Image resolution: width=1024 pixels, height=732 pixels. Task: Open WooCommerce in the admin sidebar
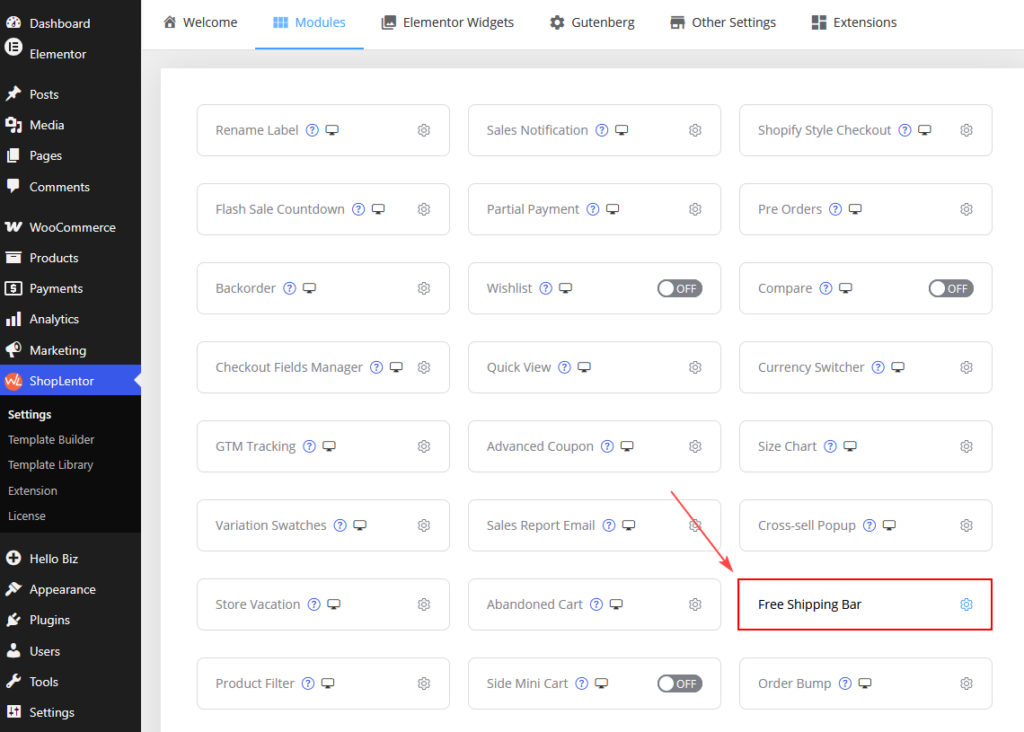click(71, 227)
